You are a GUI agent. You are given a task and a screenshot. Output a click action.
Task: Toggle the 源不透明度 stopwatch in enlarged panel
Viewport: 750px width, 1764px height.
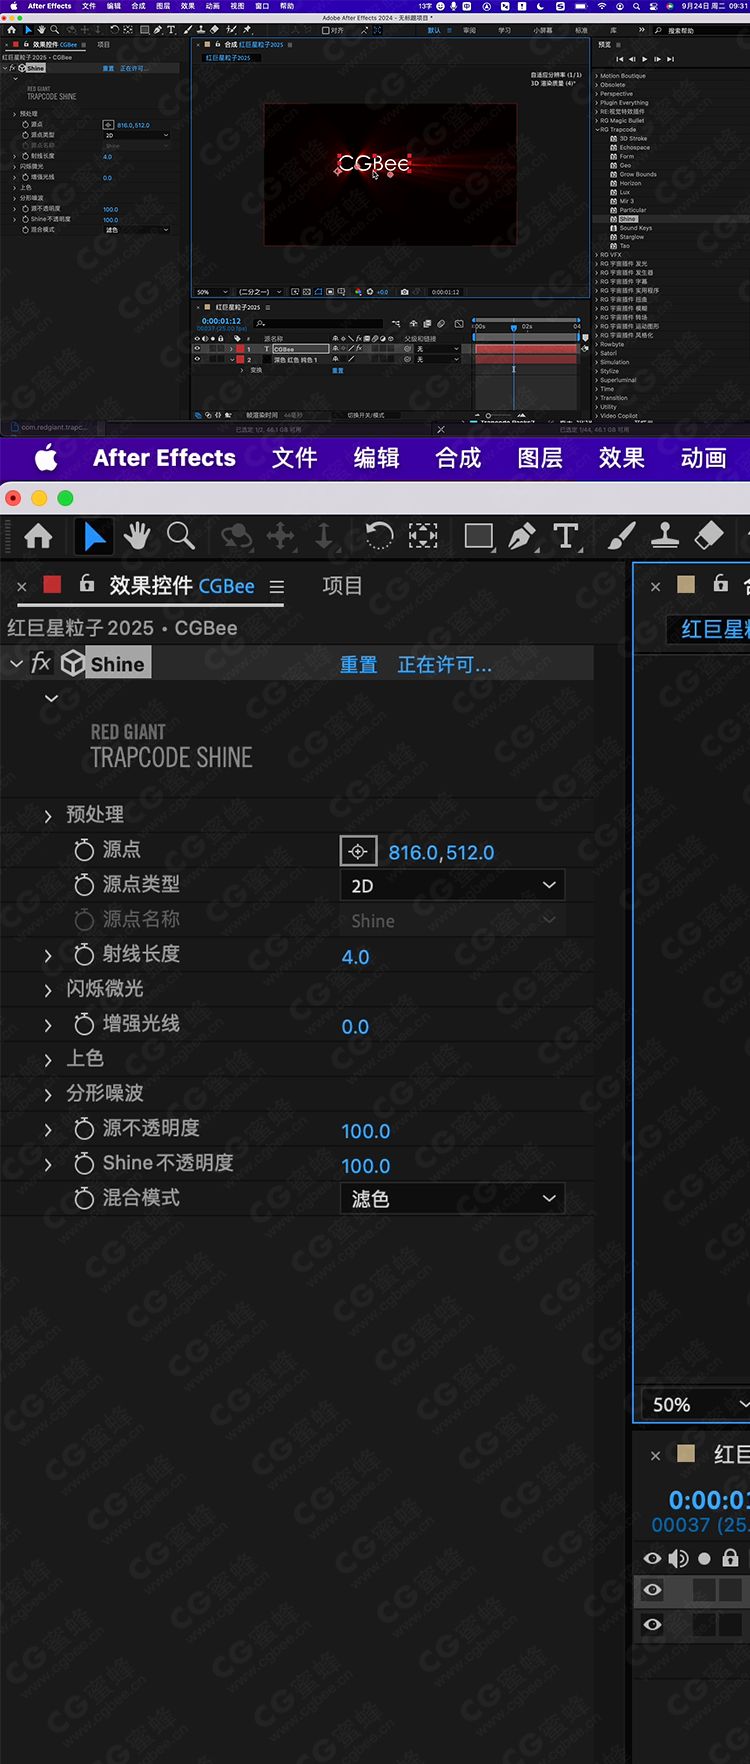(84, 1129)
